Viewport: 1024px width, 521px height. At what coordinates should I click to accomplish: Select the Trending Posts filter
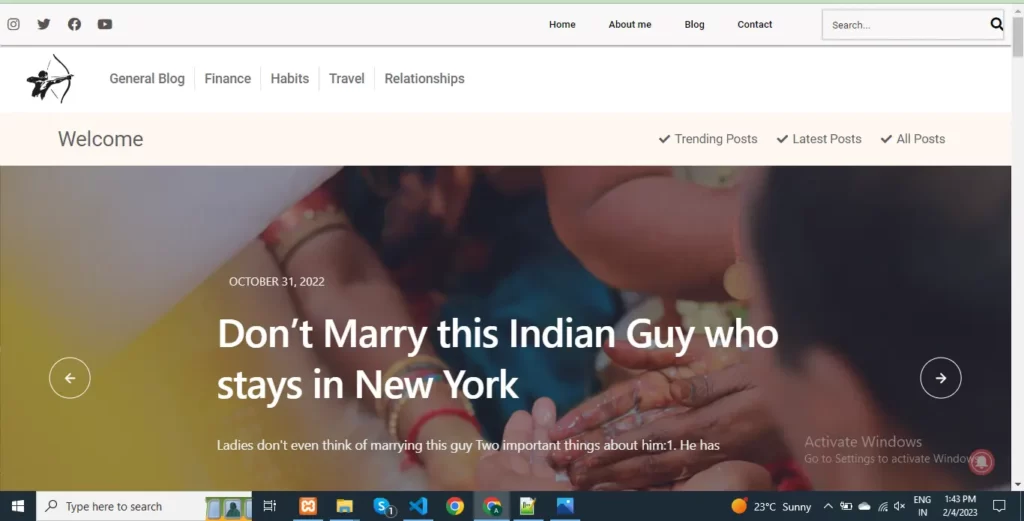pyautogui.click(x=708, y=139)
